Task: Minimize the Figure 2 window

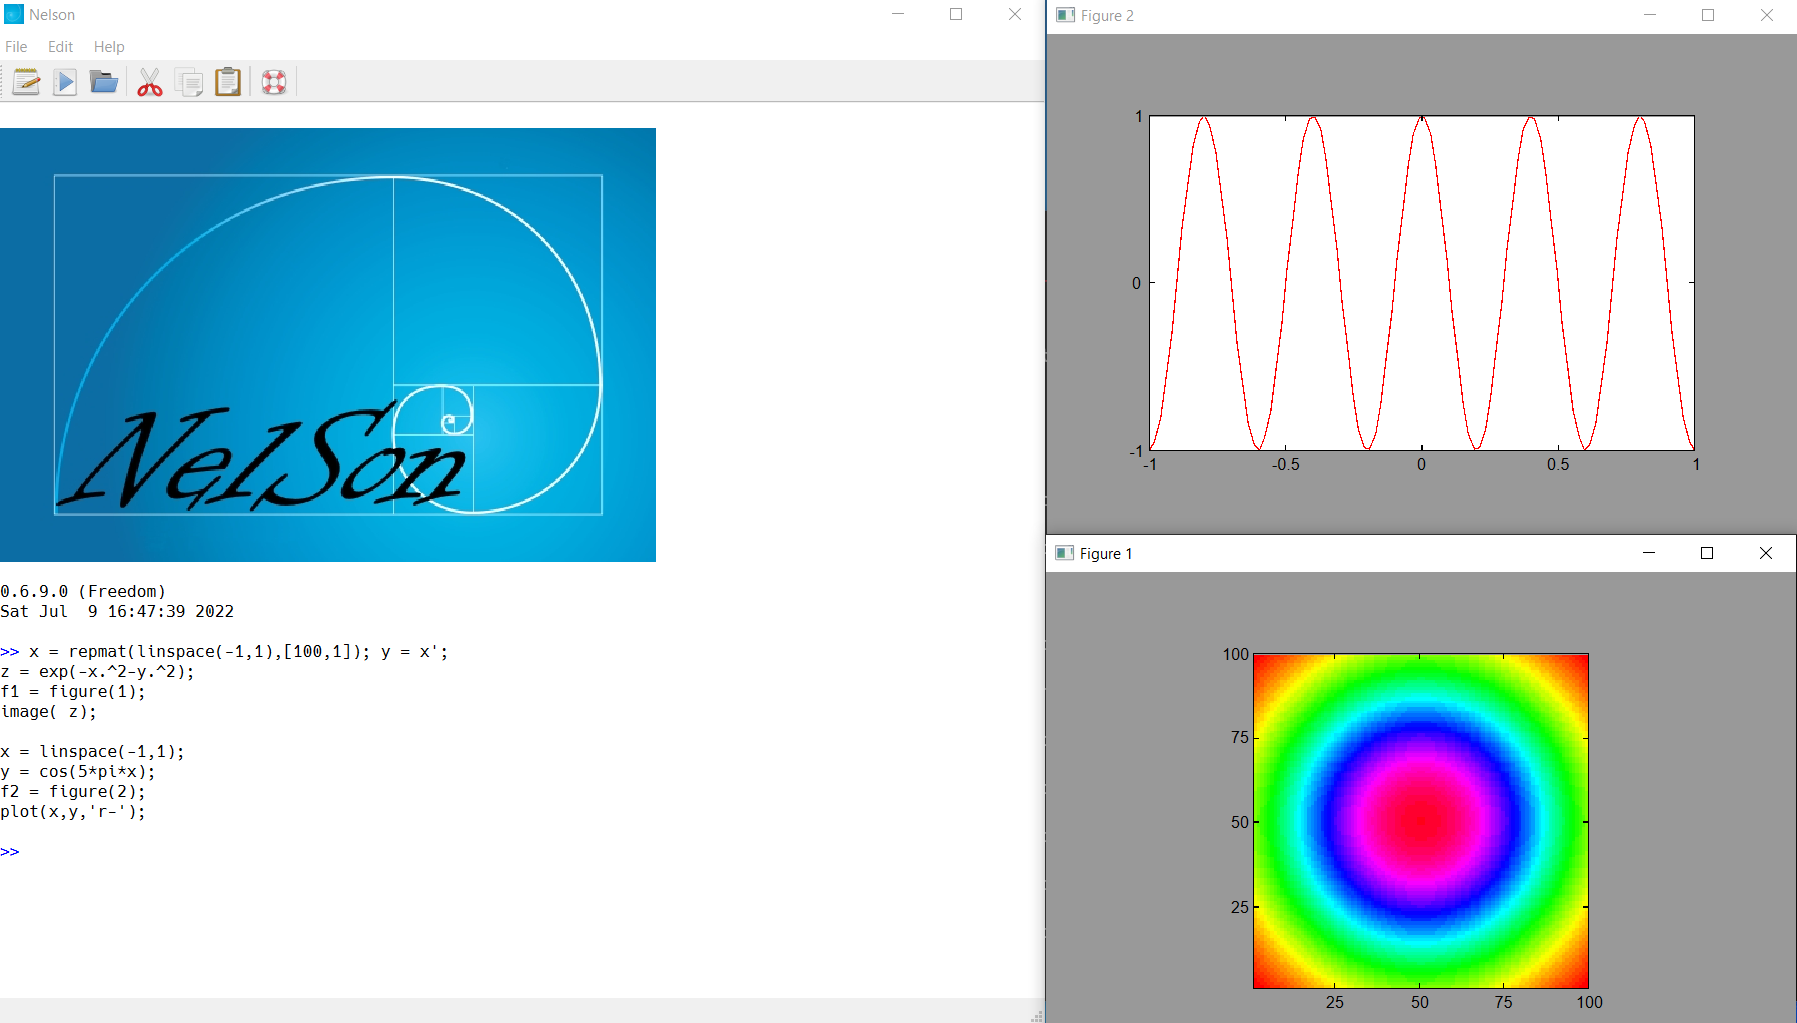Action: [x=1650, y=15]
